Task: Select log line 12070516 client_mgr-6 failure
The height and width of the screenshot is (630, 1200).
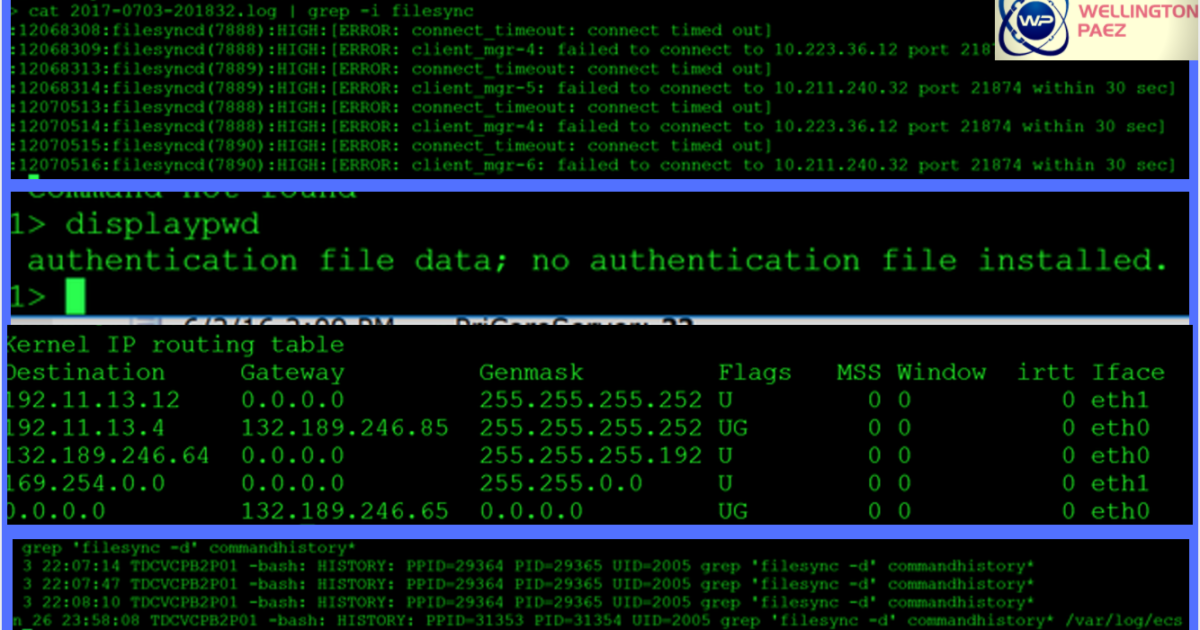Action: (592, 164)
